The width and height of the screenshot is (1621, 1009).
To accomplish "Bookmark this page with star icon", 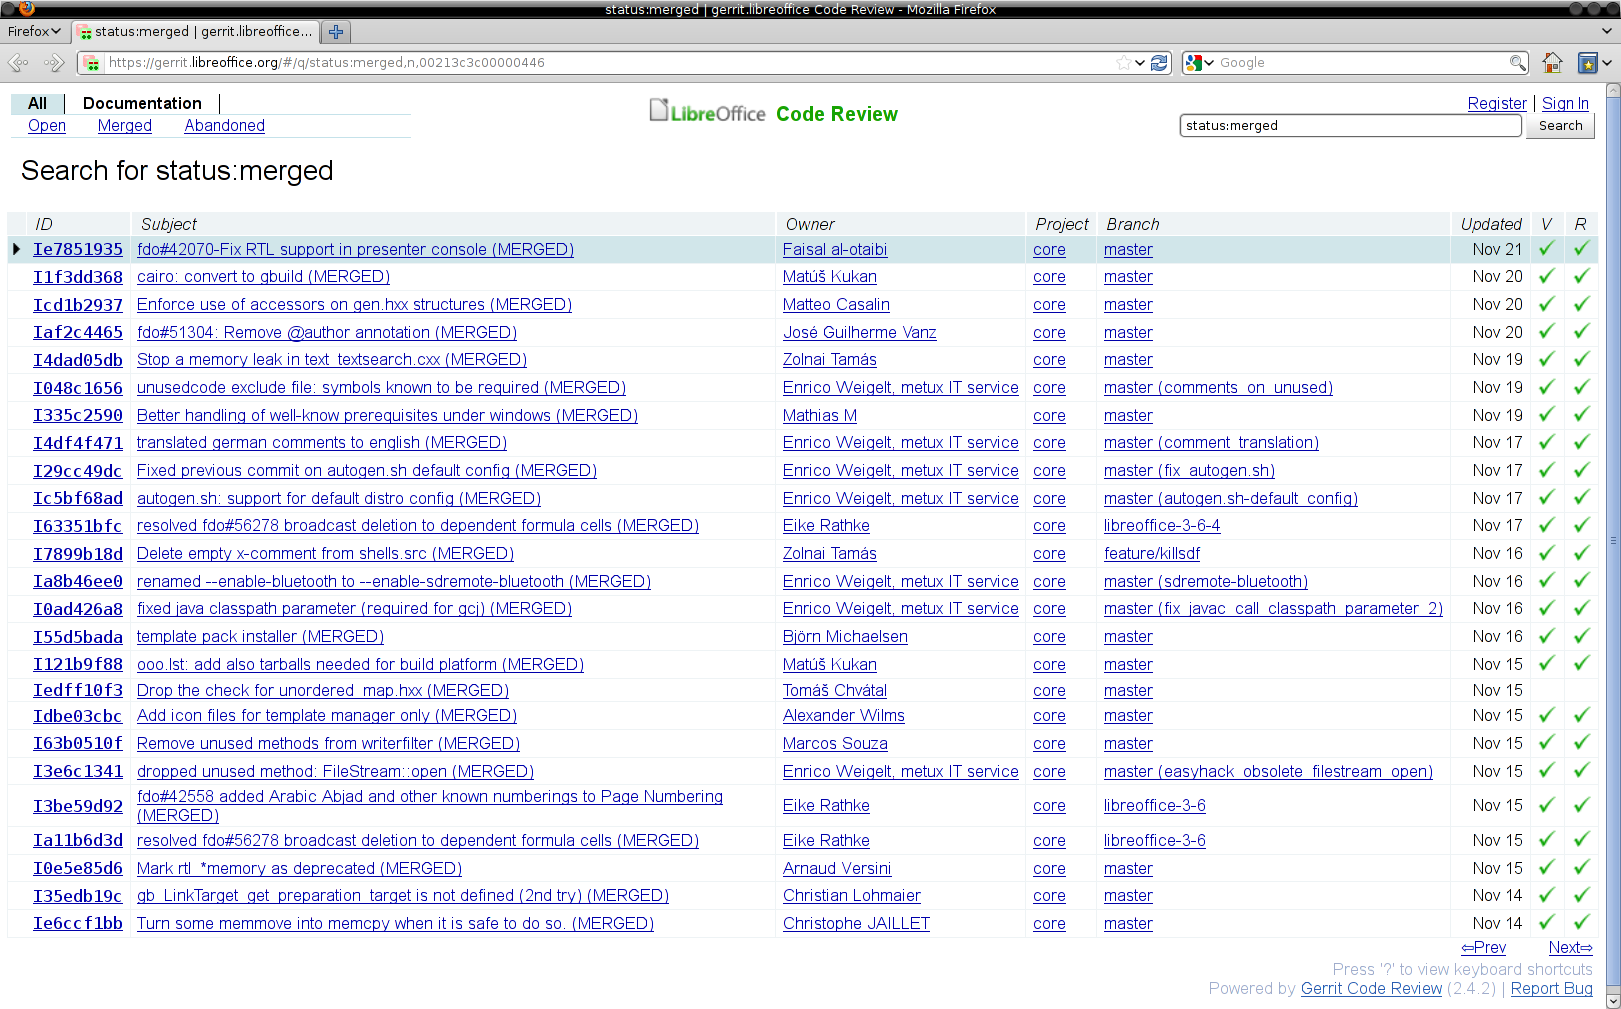I will pos(1124,63).
